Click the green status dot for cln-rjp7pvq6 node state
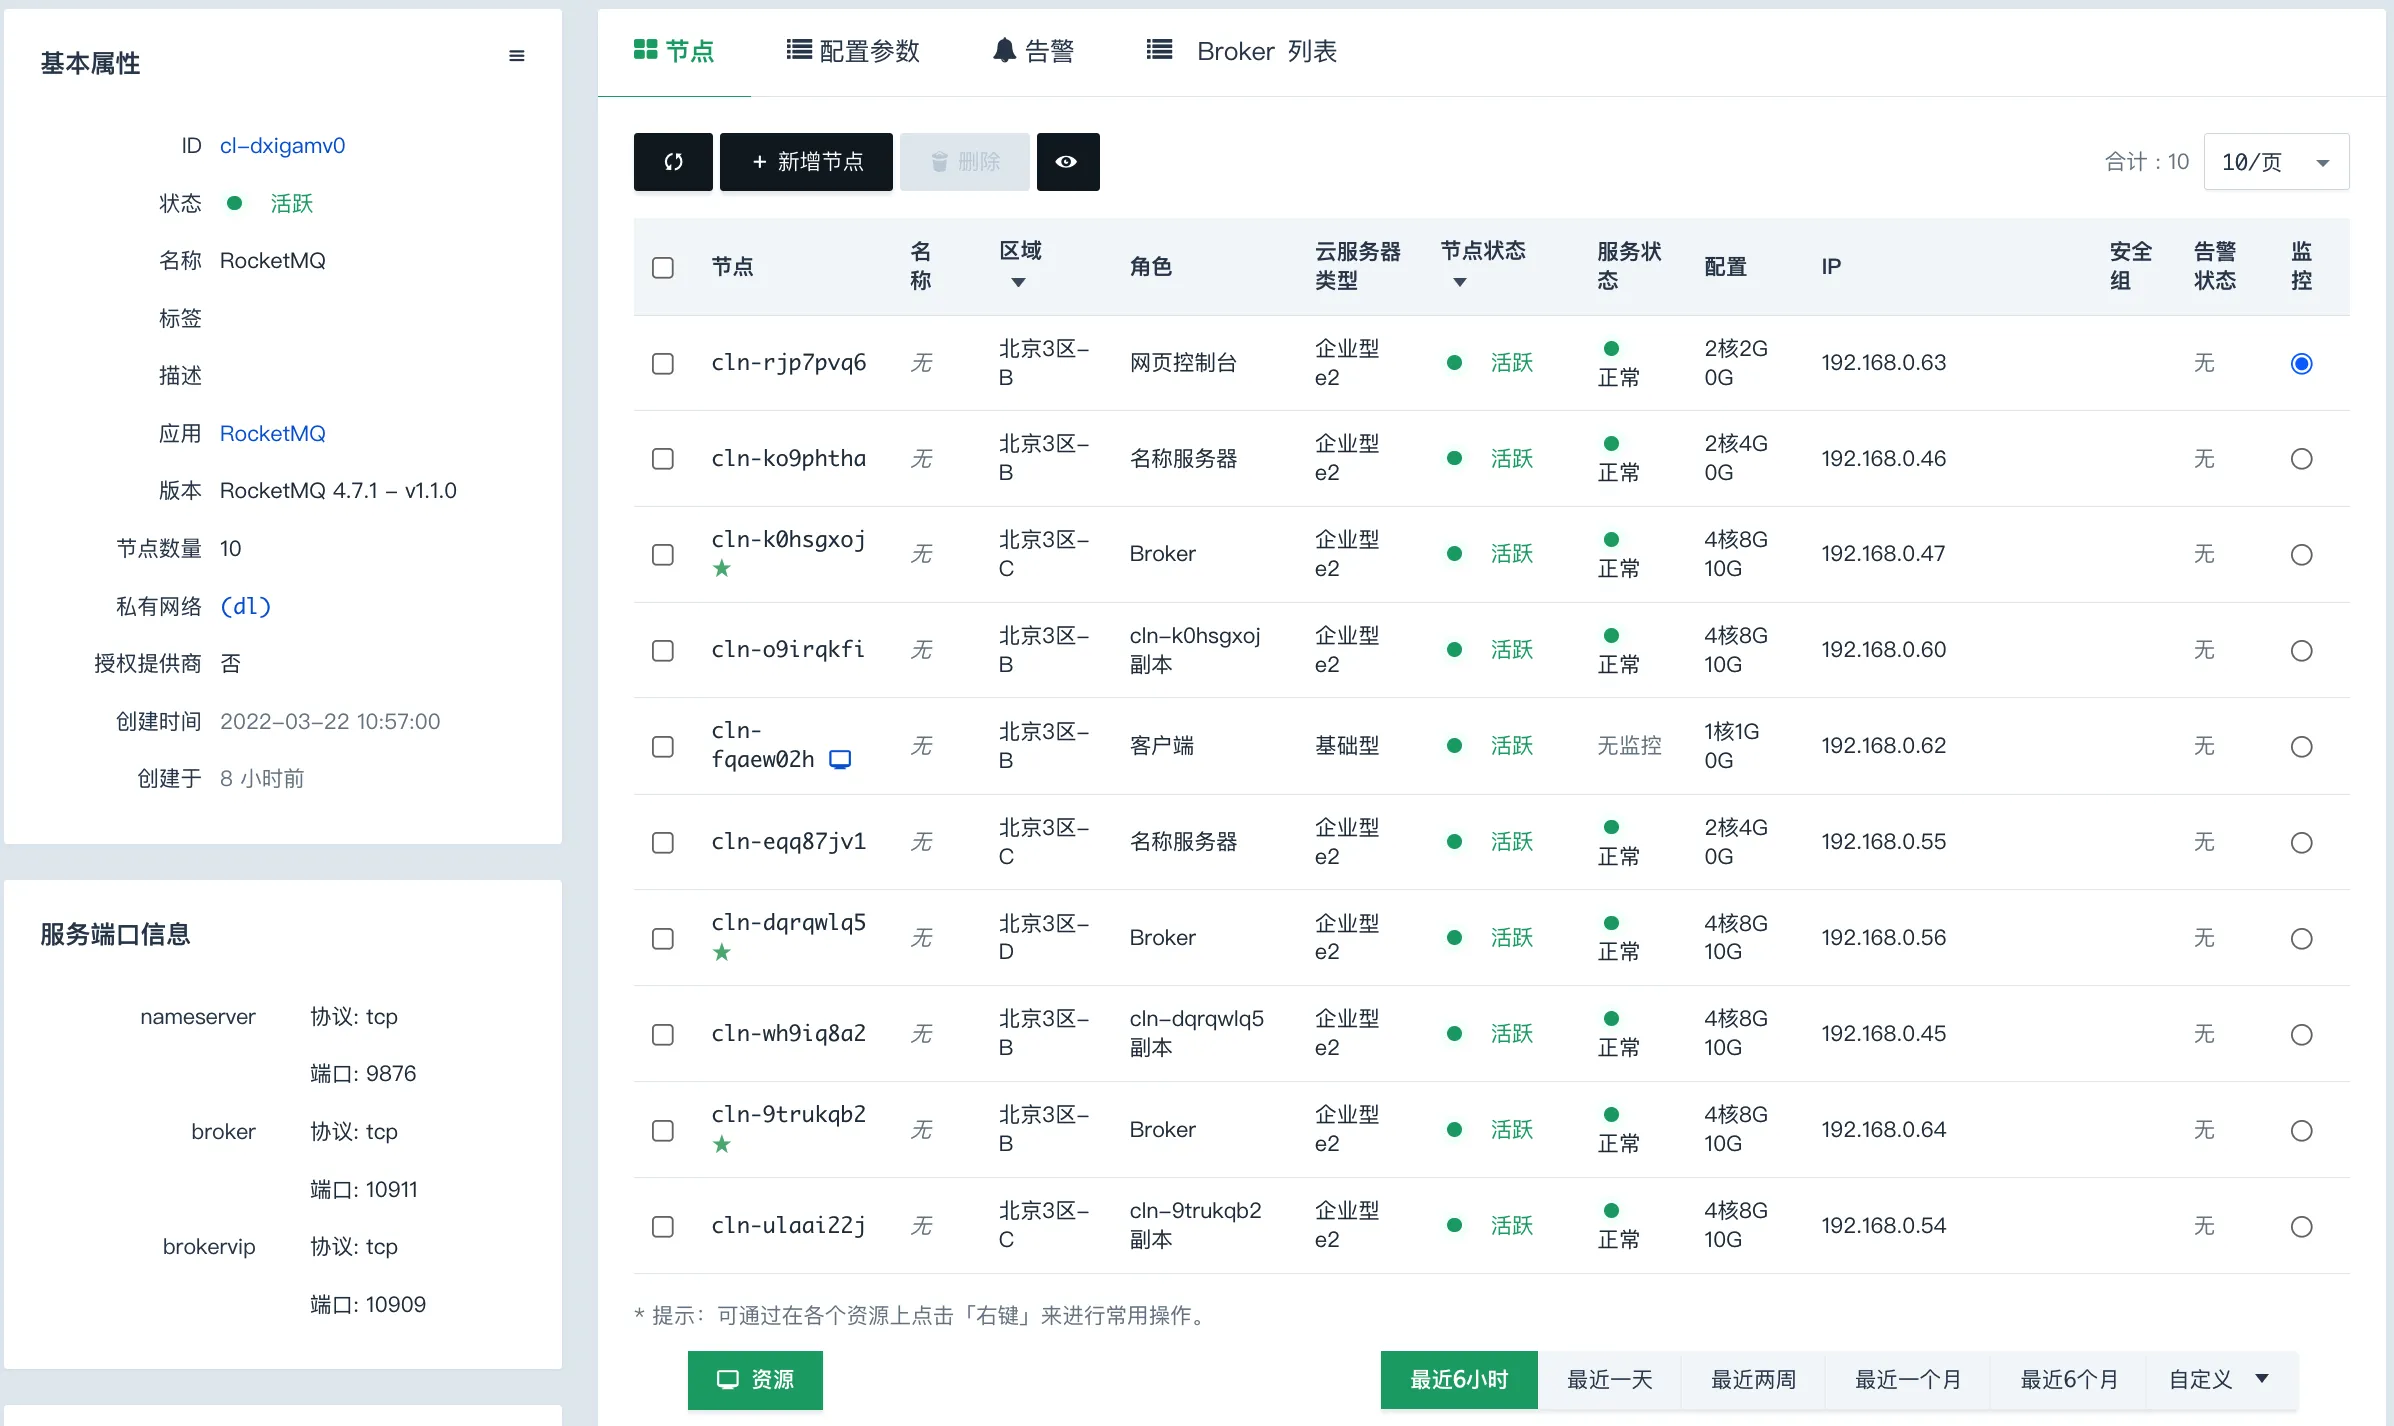The width and height of the screenshot is (2394, 1426). (1455, 363)
